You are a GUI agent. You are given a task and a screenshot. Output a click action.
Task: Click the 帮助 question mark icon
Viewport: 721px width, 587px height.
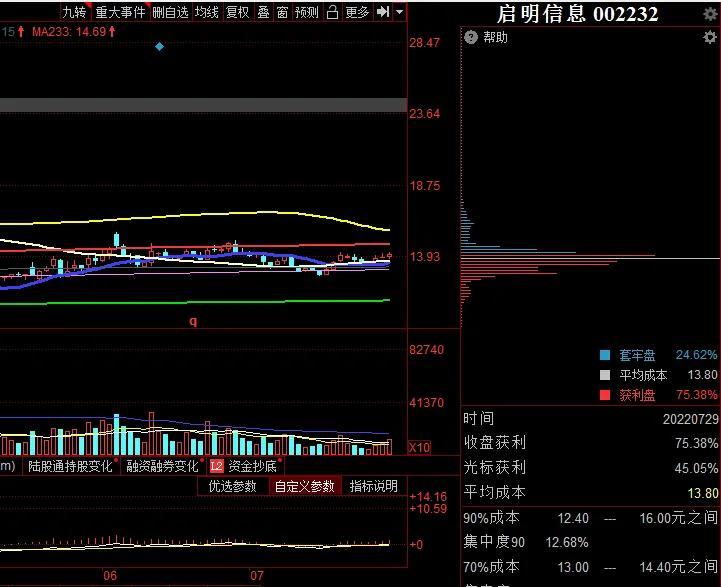pyautogui.click(x=471, y=37)
